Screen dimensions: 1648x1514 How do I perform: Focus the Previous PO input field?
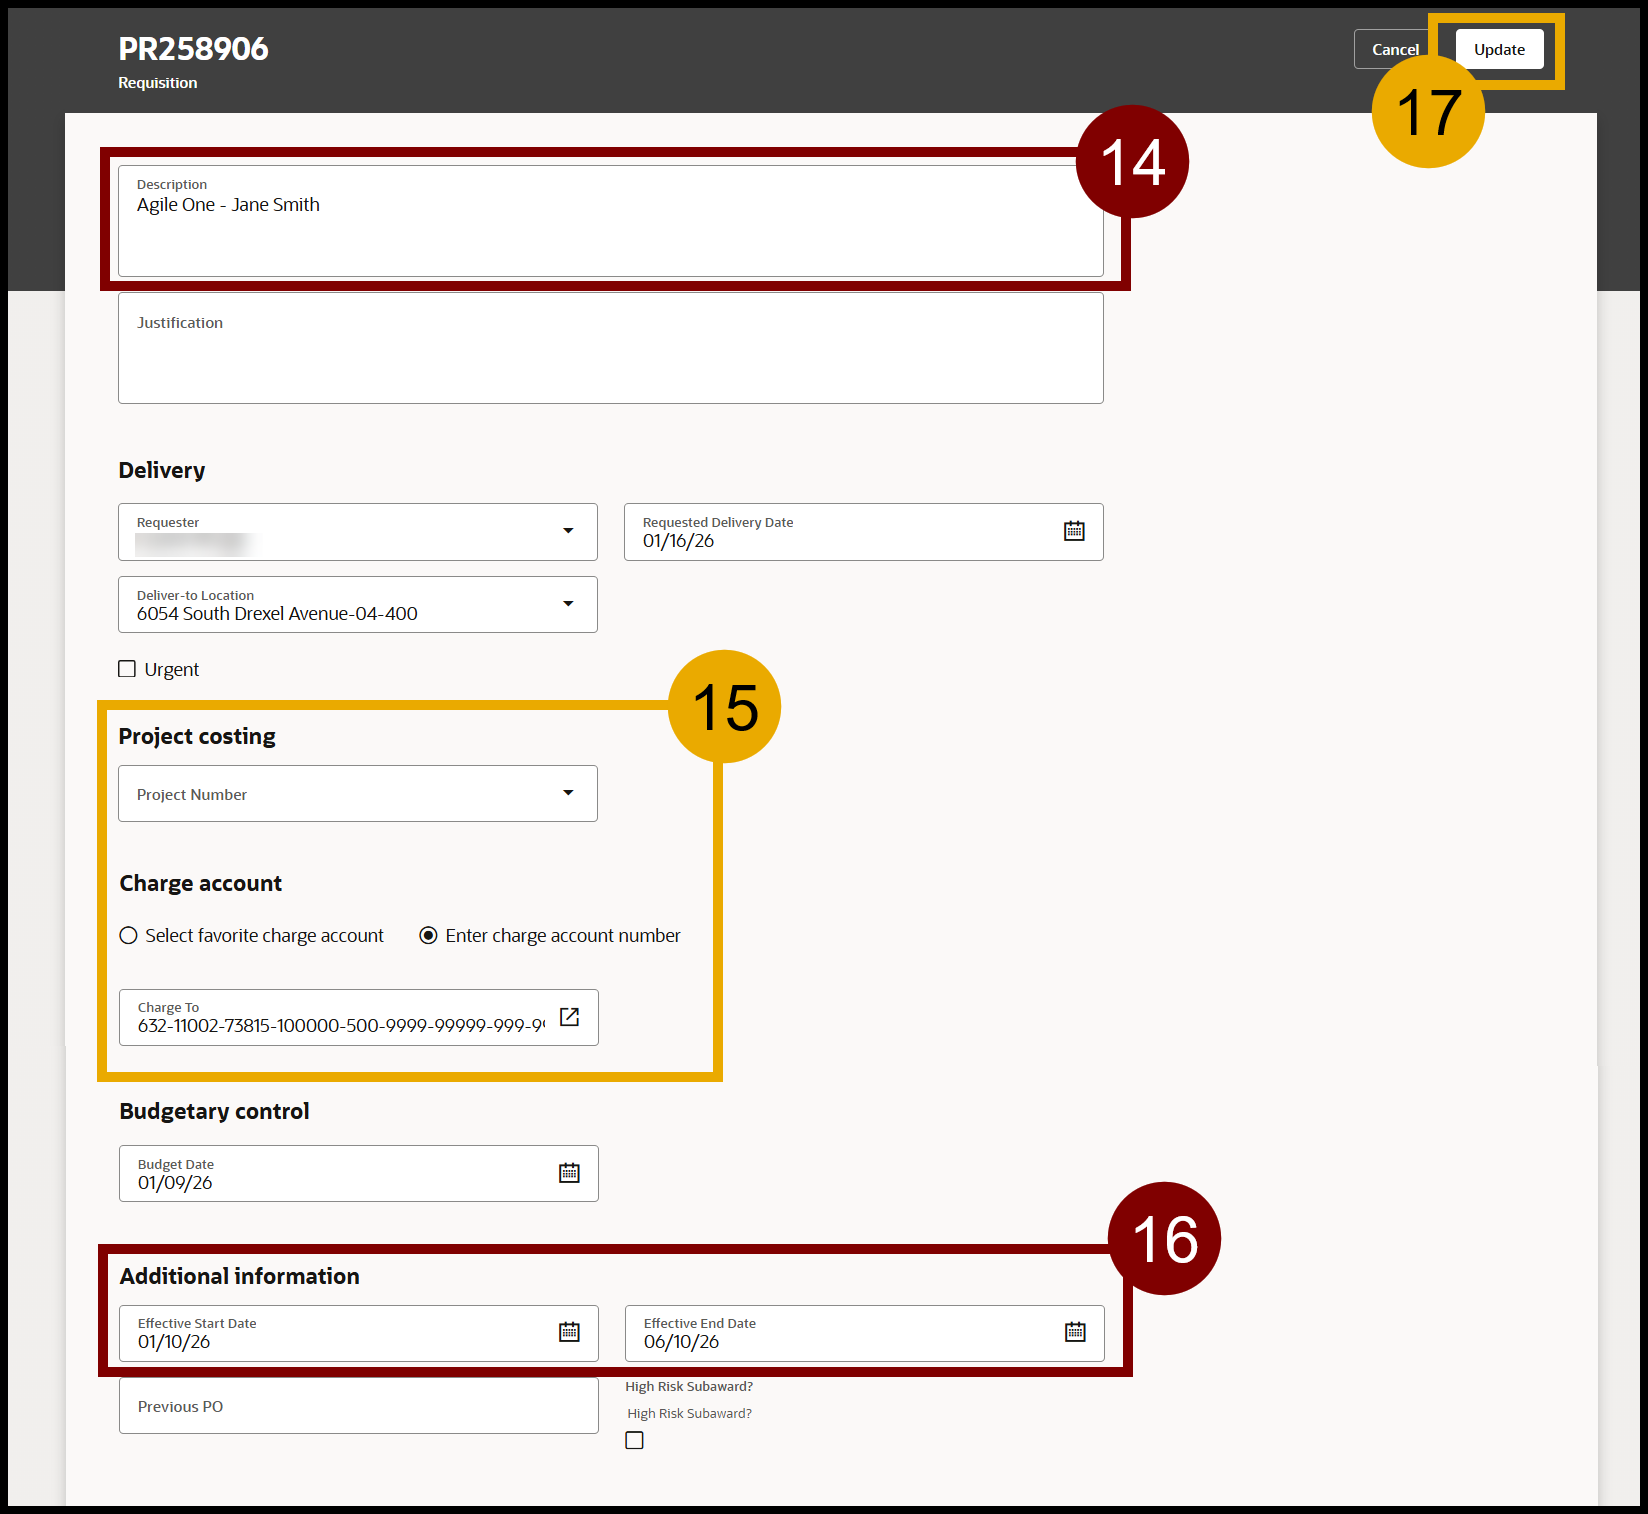(358, 1406)
